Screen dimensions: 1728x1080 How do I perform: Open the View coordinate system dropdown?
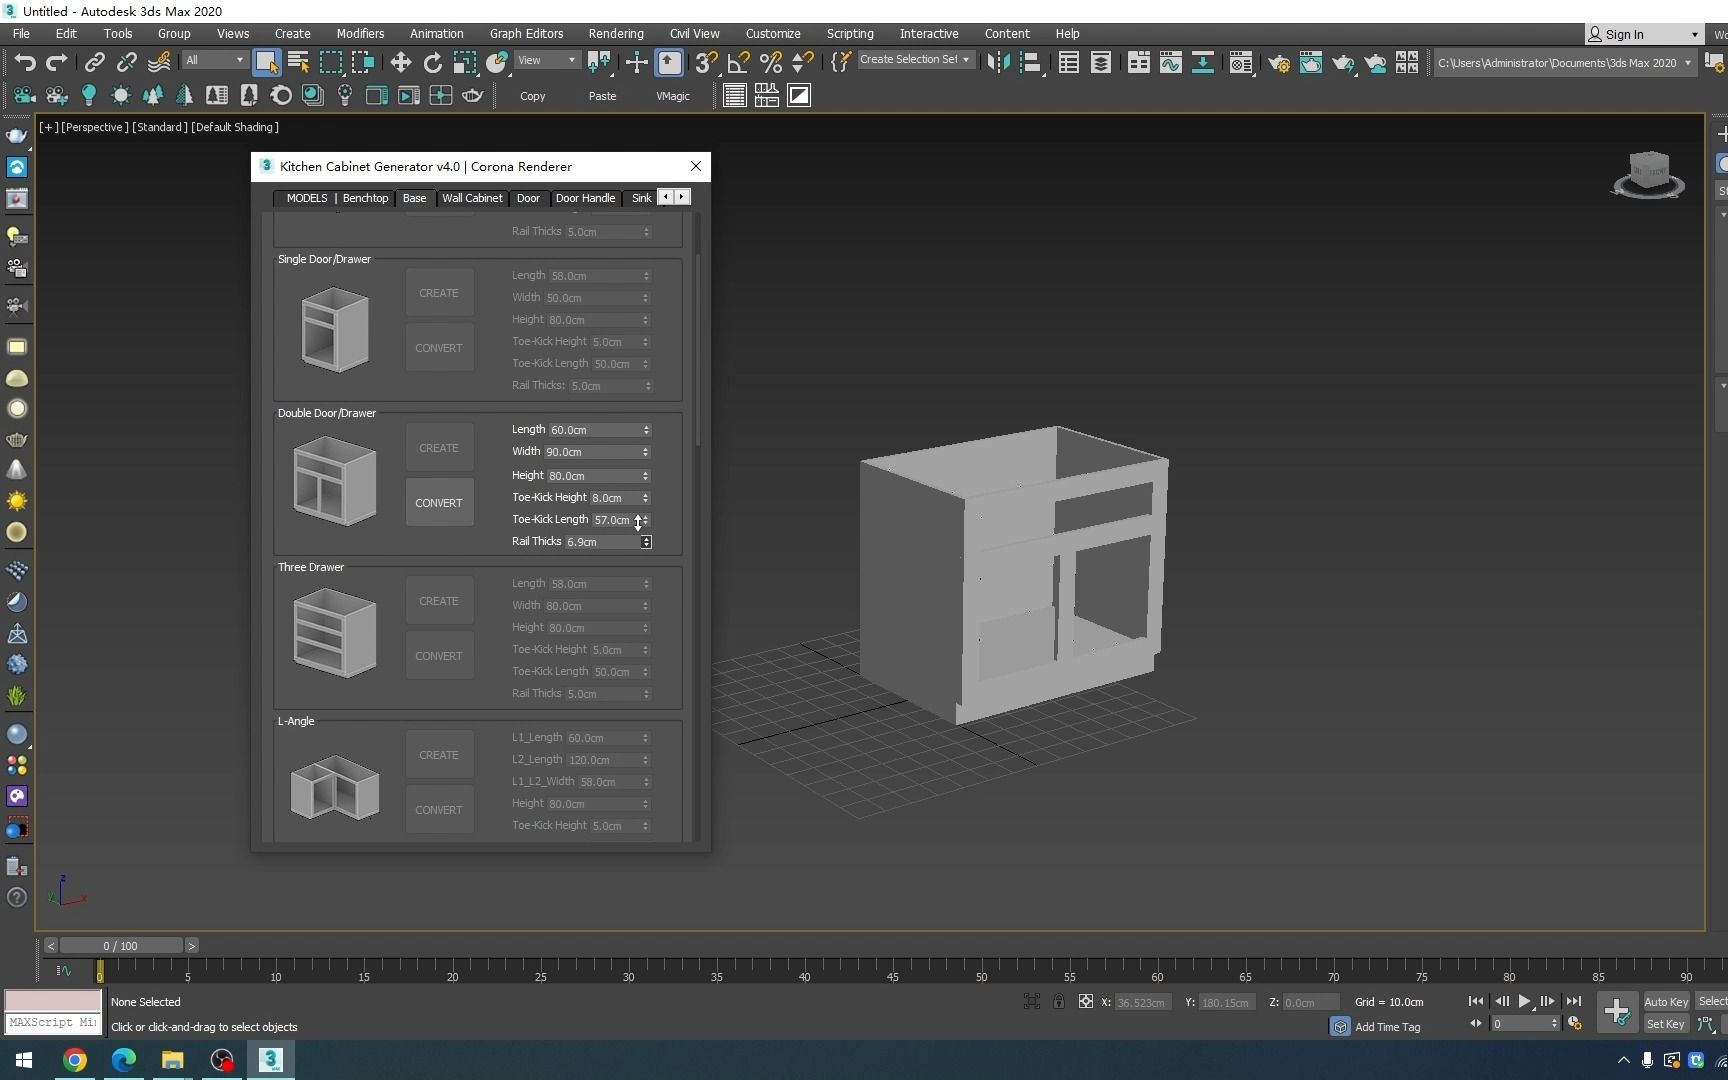(x=546, y=60)
